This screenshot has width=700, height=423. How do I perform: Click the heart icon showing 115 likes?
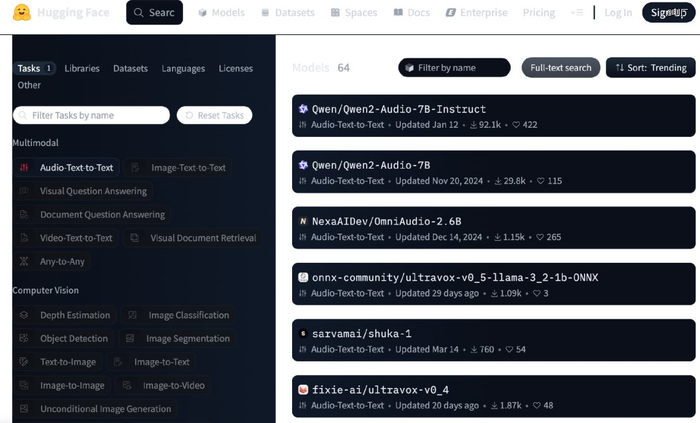click(x=541, y=181)
